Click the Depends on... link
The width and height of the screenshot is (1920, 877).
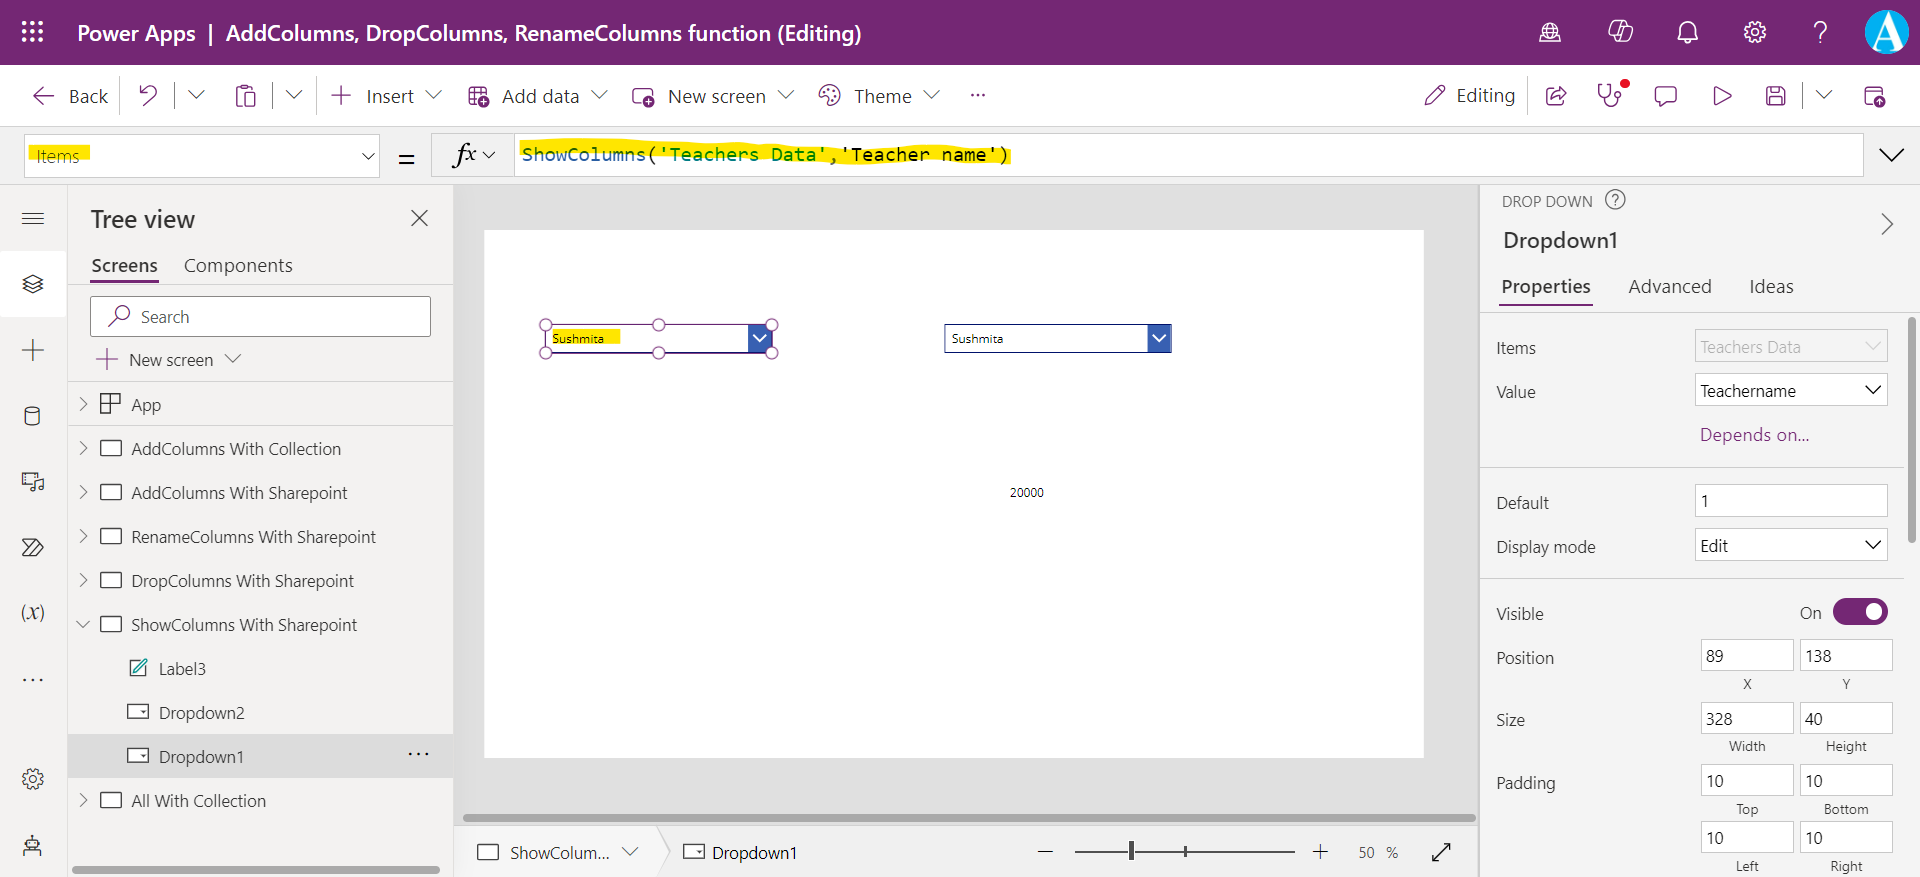1754,435
